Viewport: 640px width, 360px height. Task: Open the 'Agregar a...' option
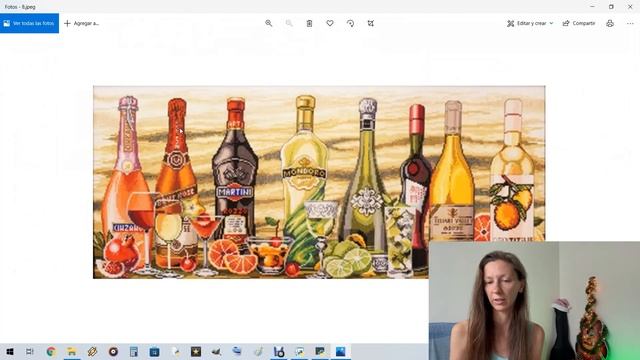[82, 23]
